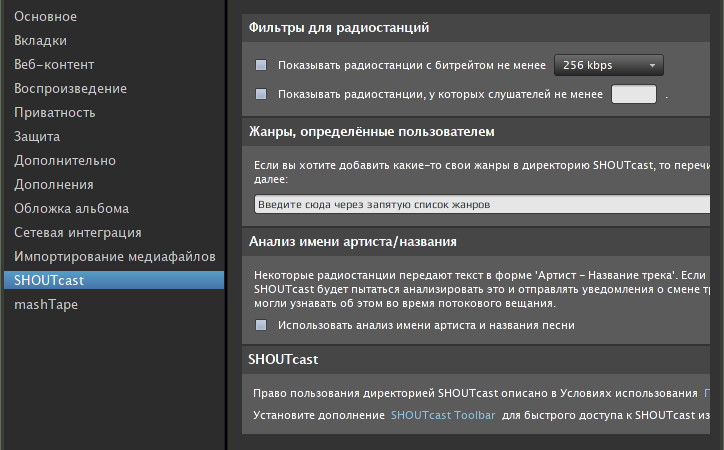Enable minimum listeners station filter checkbox
Screen dimensions: 724x450
[x=261, y=94]
